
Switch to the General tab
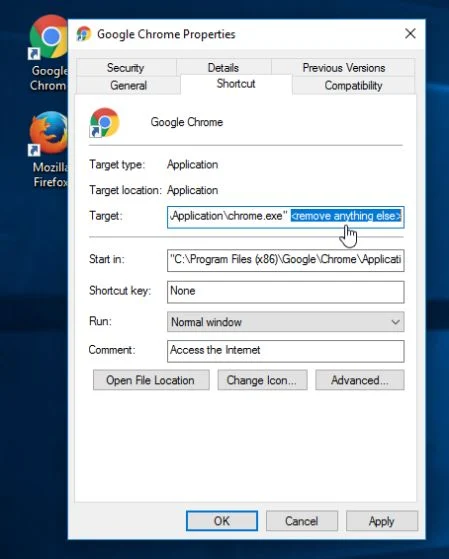[128, 86]
